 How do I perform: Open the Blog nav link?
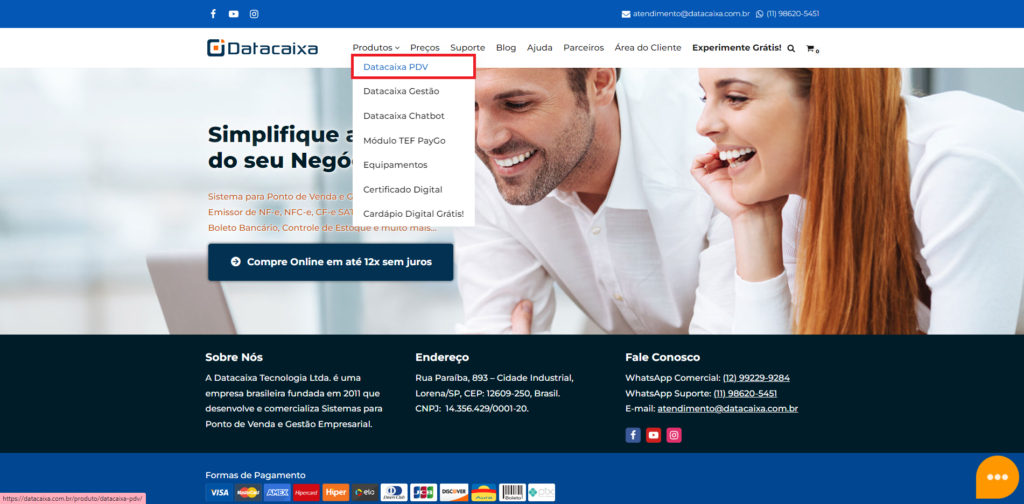pyautogui.click(x=506, y=48)
